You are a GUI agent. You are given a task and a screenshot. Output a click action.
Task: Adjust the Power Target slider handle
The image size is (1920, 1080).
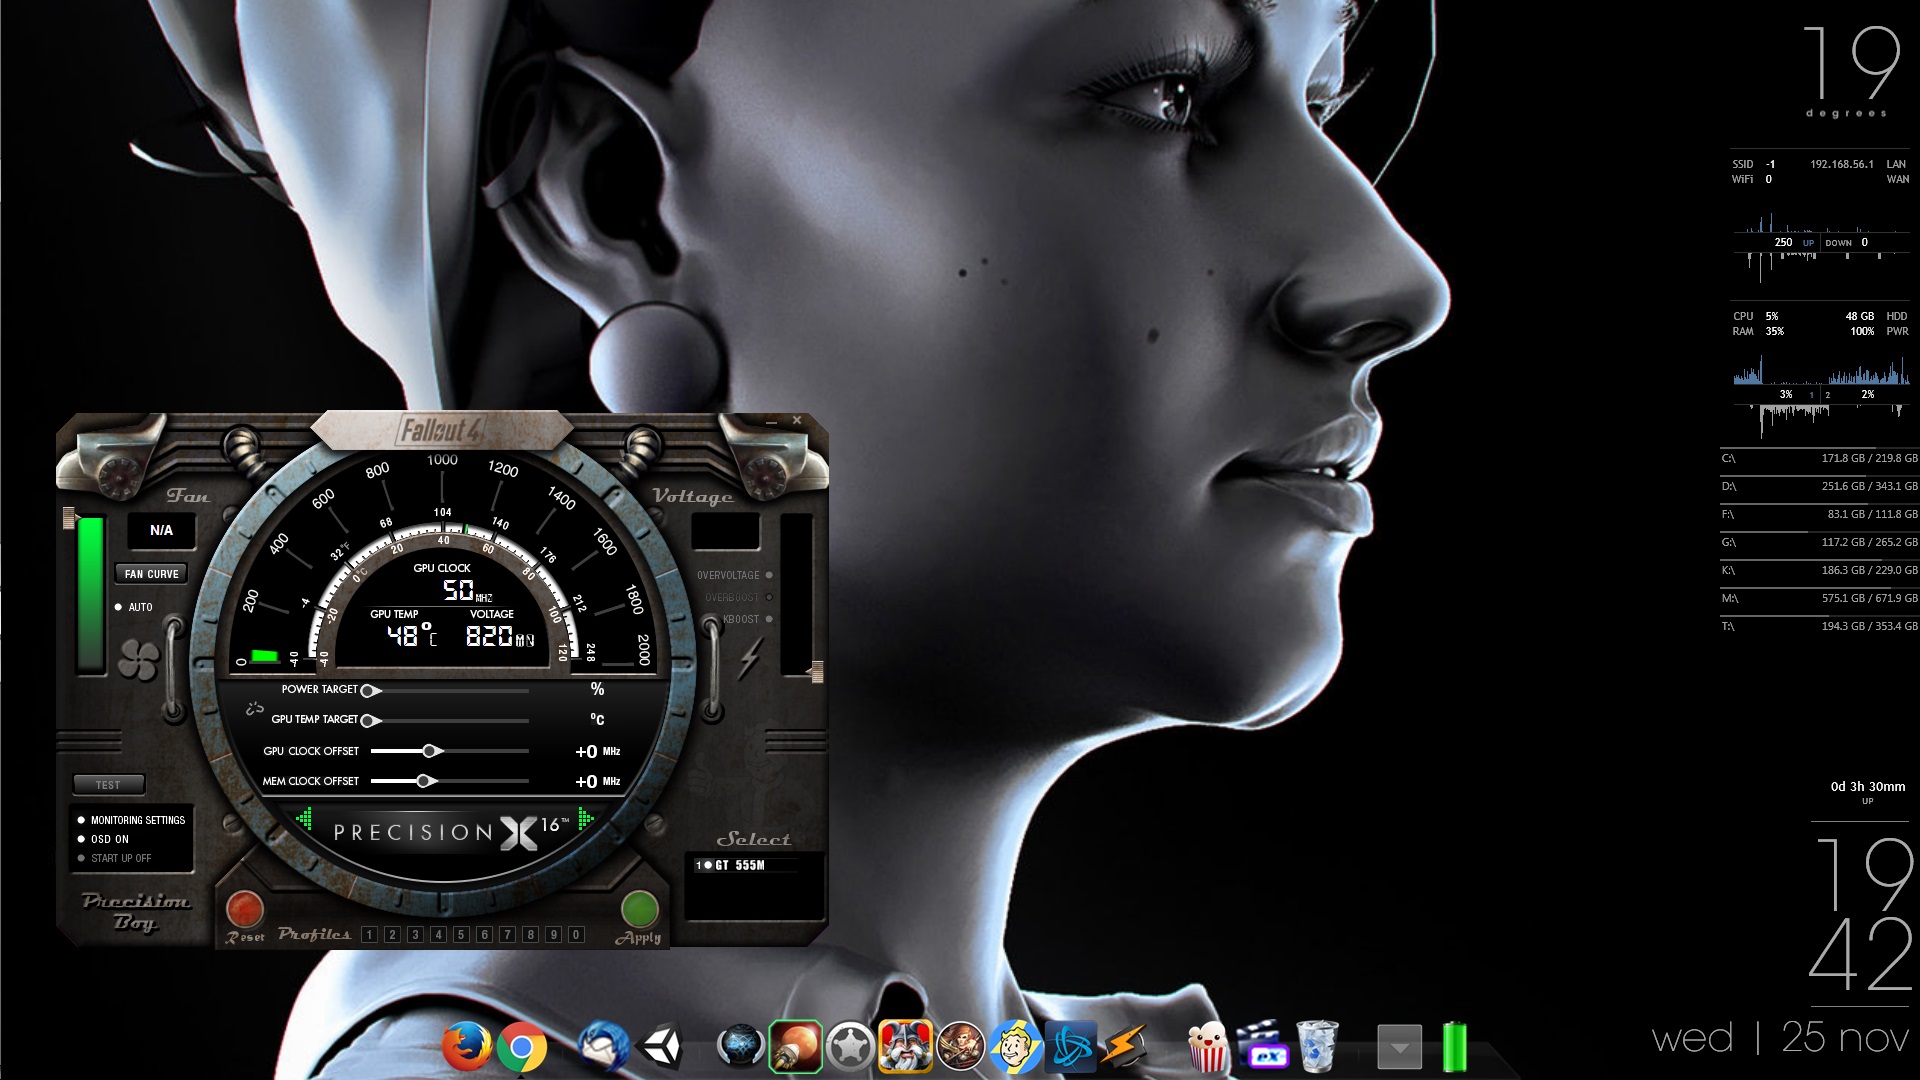tap(369, 690)
